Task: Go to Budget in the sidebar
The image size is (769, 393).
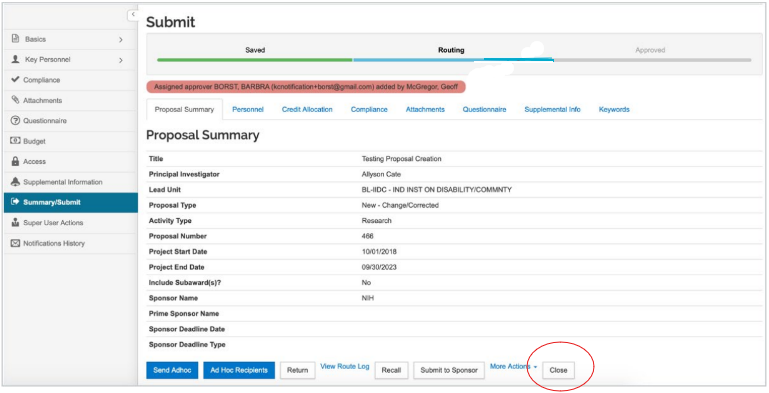Action: (71, 141)
